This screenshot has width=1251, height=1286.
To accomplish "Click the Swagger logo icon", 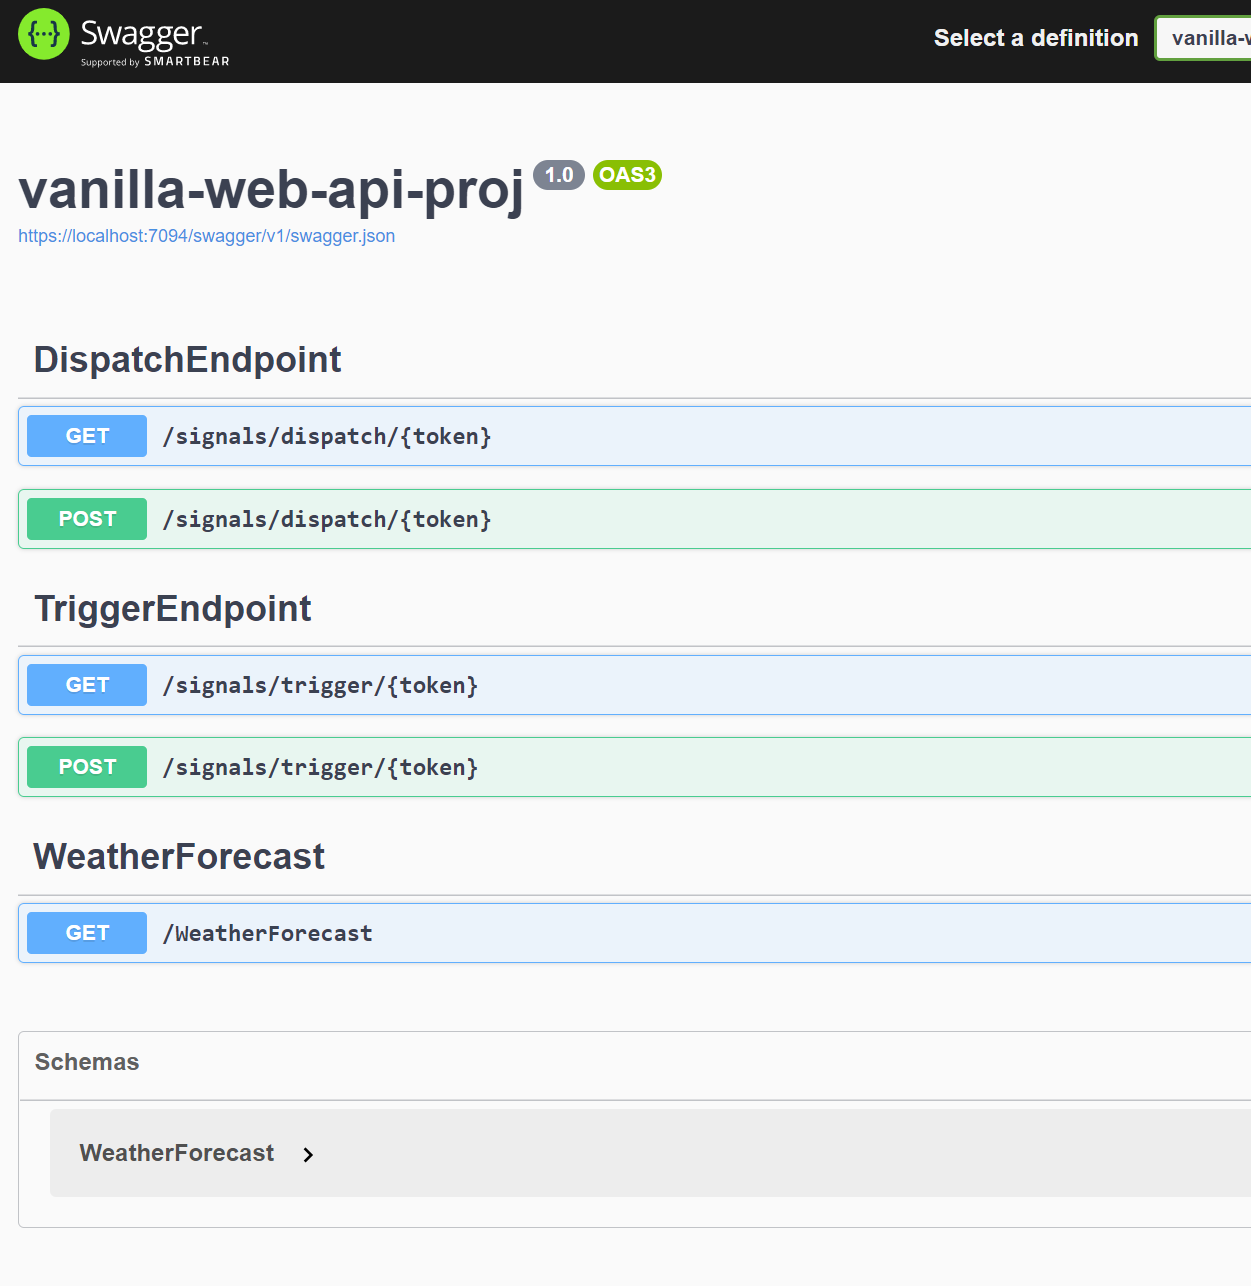I will pos(44,34).
